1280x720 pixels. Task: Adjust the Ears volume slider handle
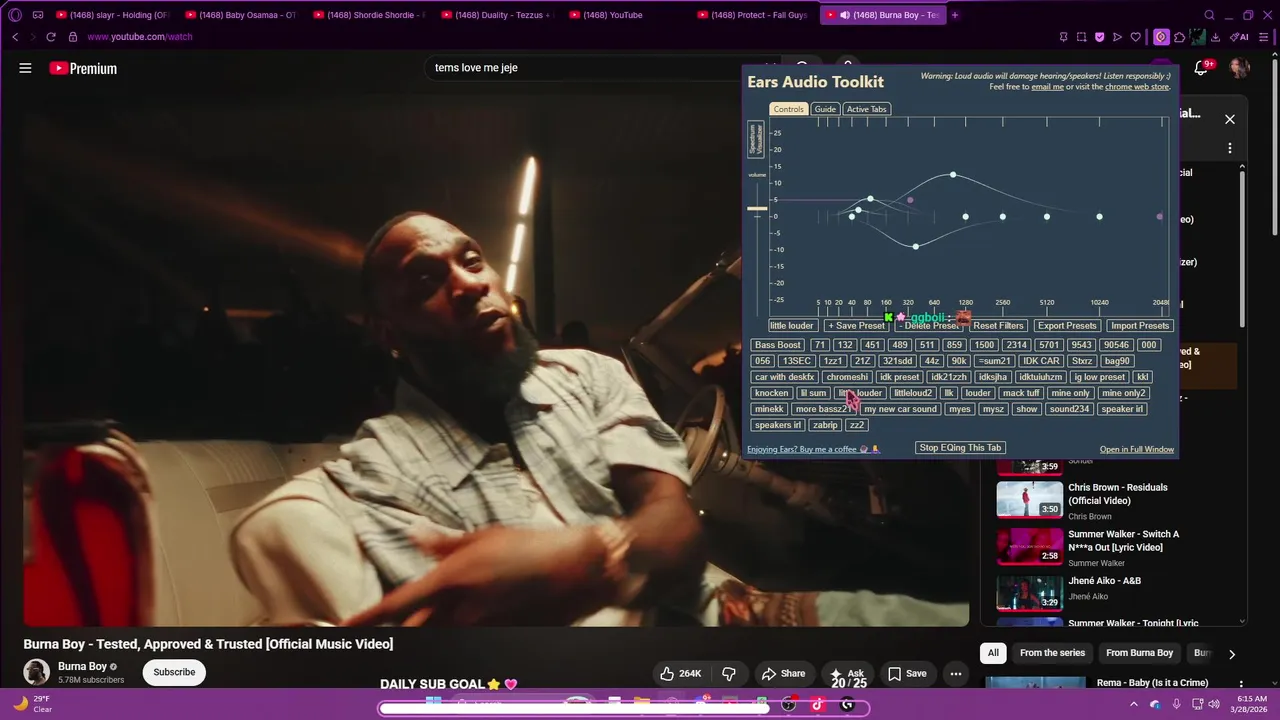click(x=757, y=209)
